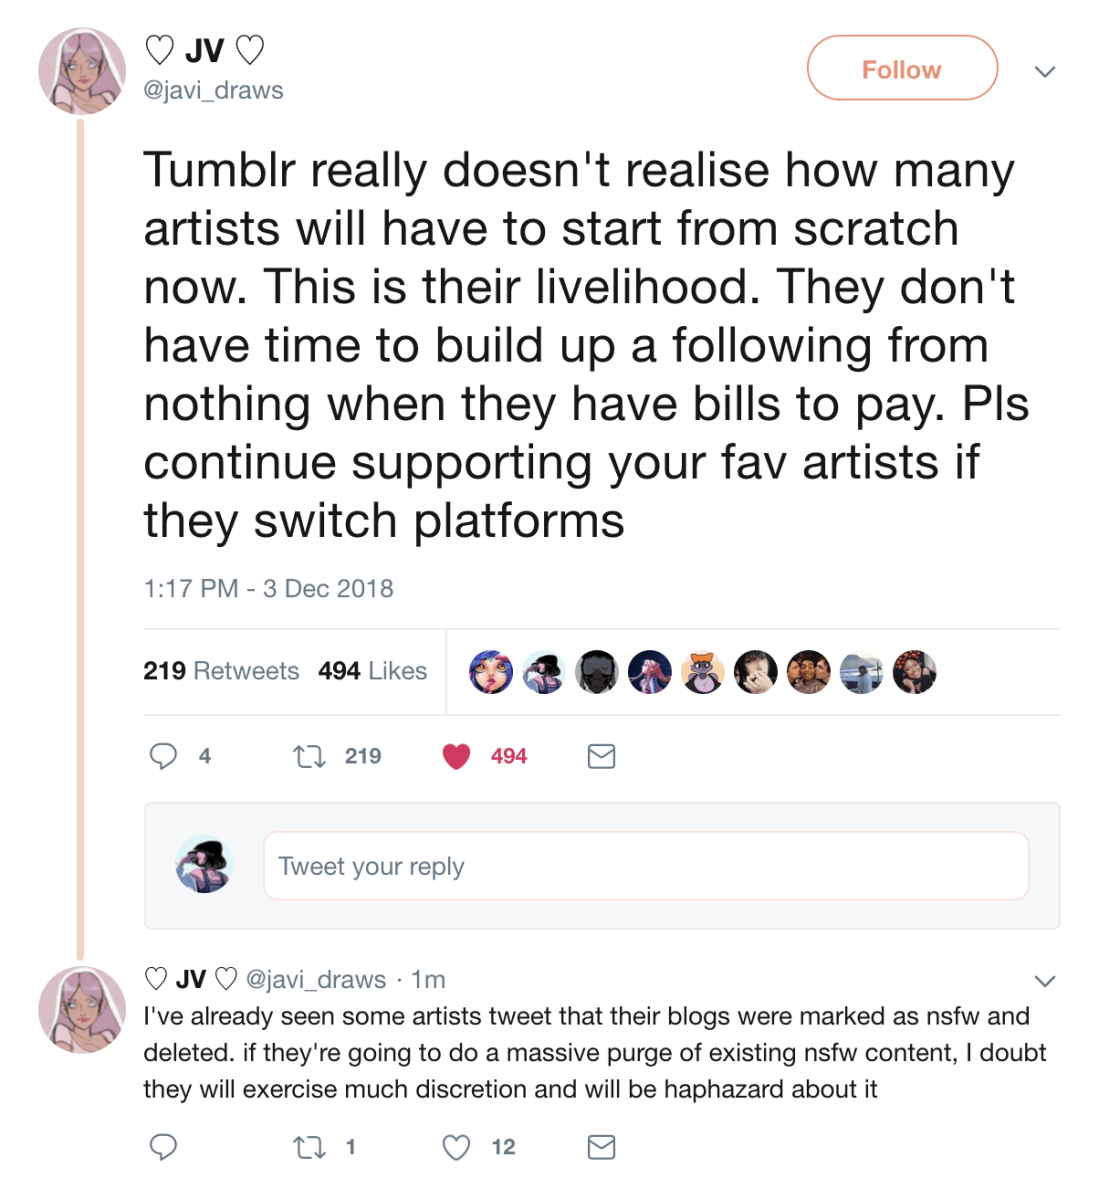Click JV's avatar beside the follow-up tweet
The width and height of the screenshot is (1099, 1178).
tap(82, 1010)
